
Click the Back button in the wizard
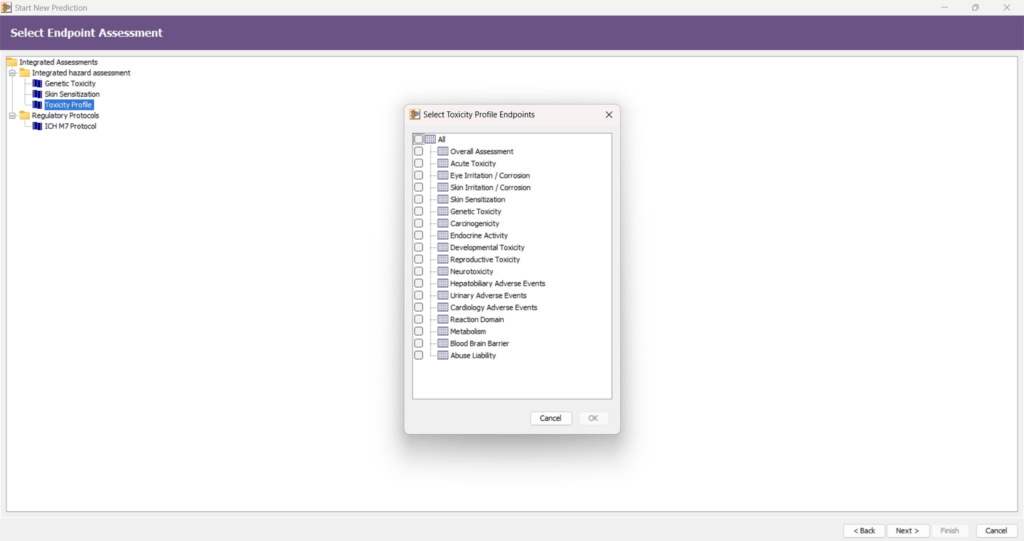[864, 530]
